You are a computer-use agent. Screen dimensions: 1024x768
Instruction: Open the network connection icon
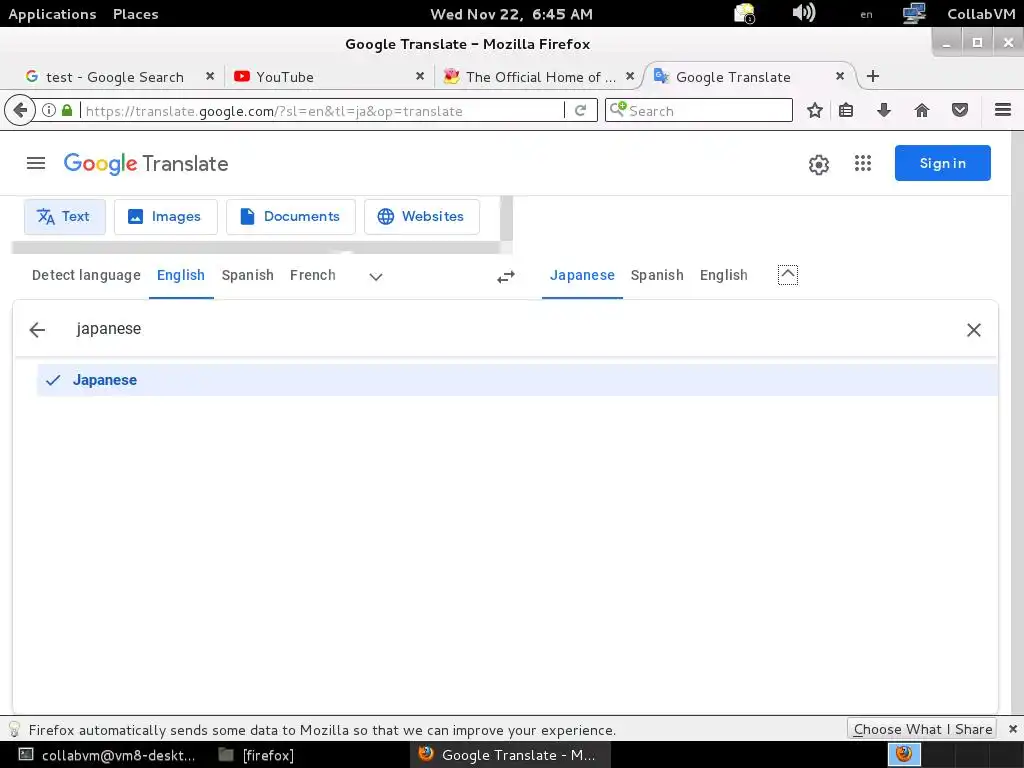[914, 13]
